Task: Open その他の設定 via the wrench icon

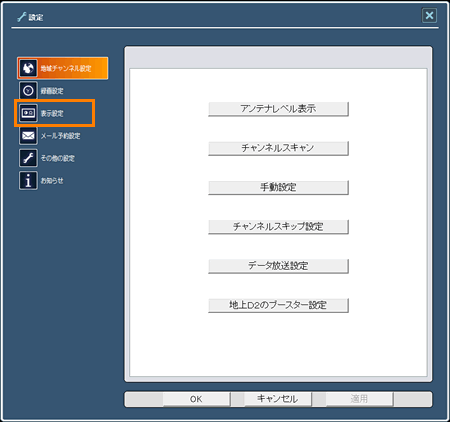Action: 28,158
